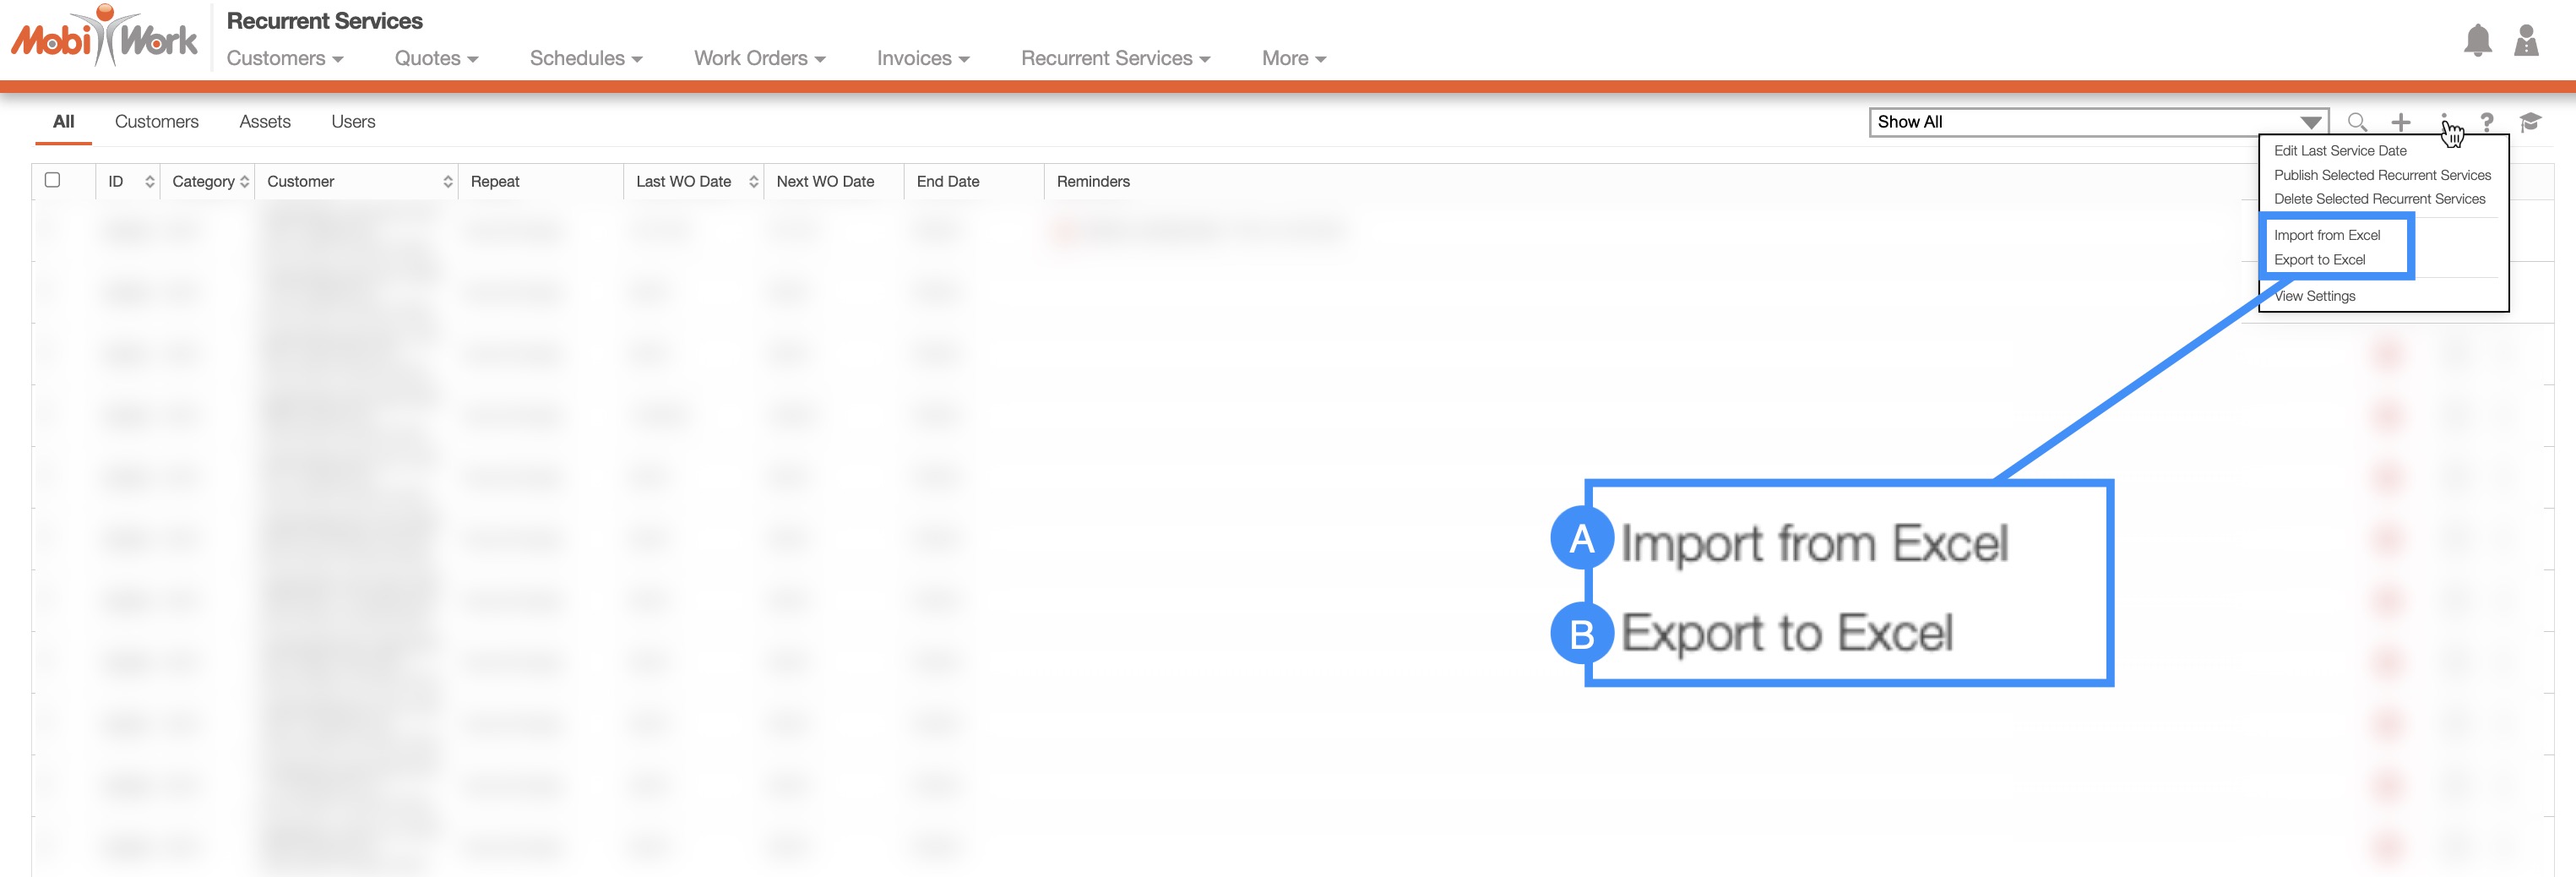This screenshot has width=2576, height=877.
Task: Select Import from Excel menu option
Action: tap(2326, 235)
